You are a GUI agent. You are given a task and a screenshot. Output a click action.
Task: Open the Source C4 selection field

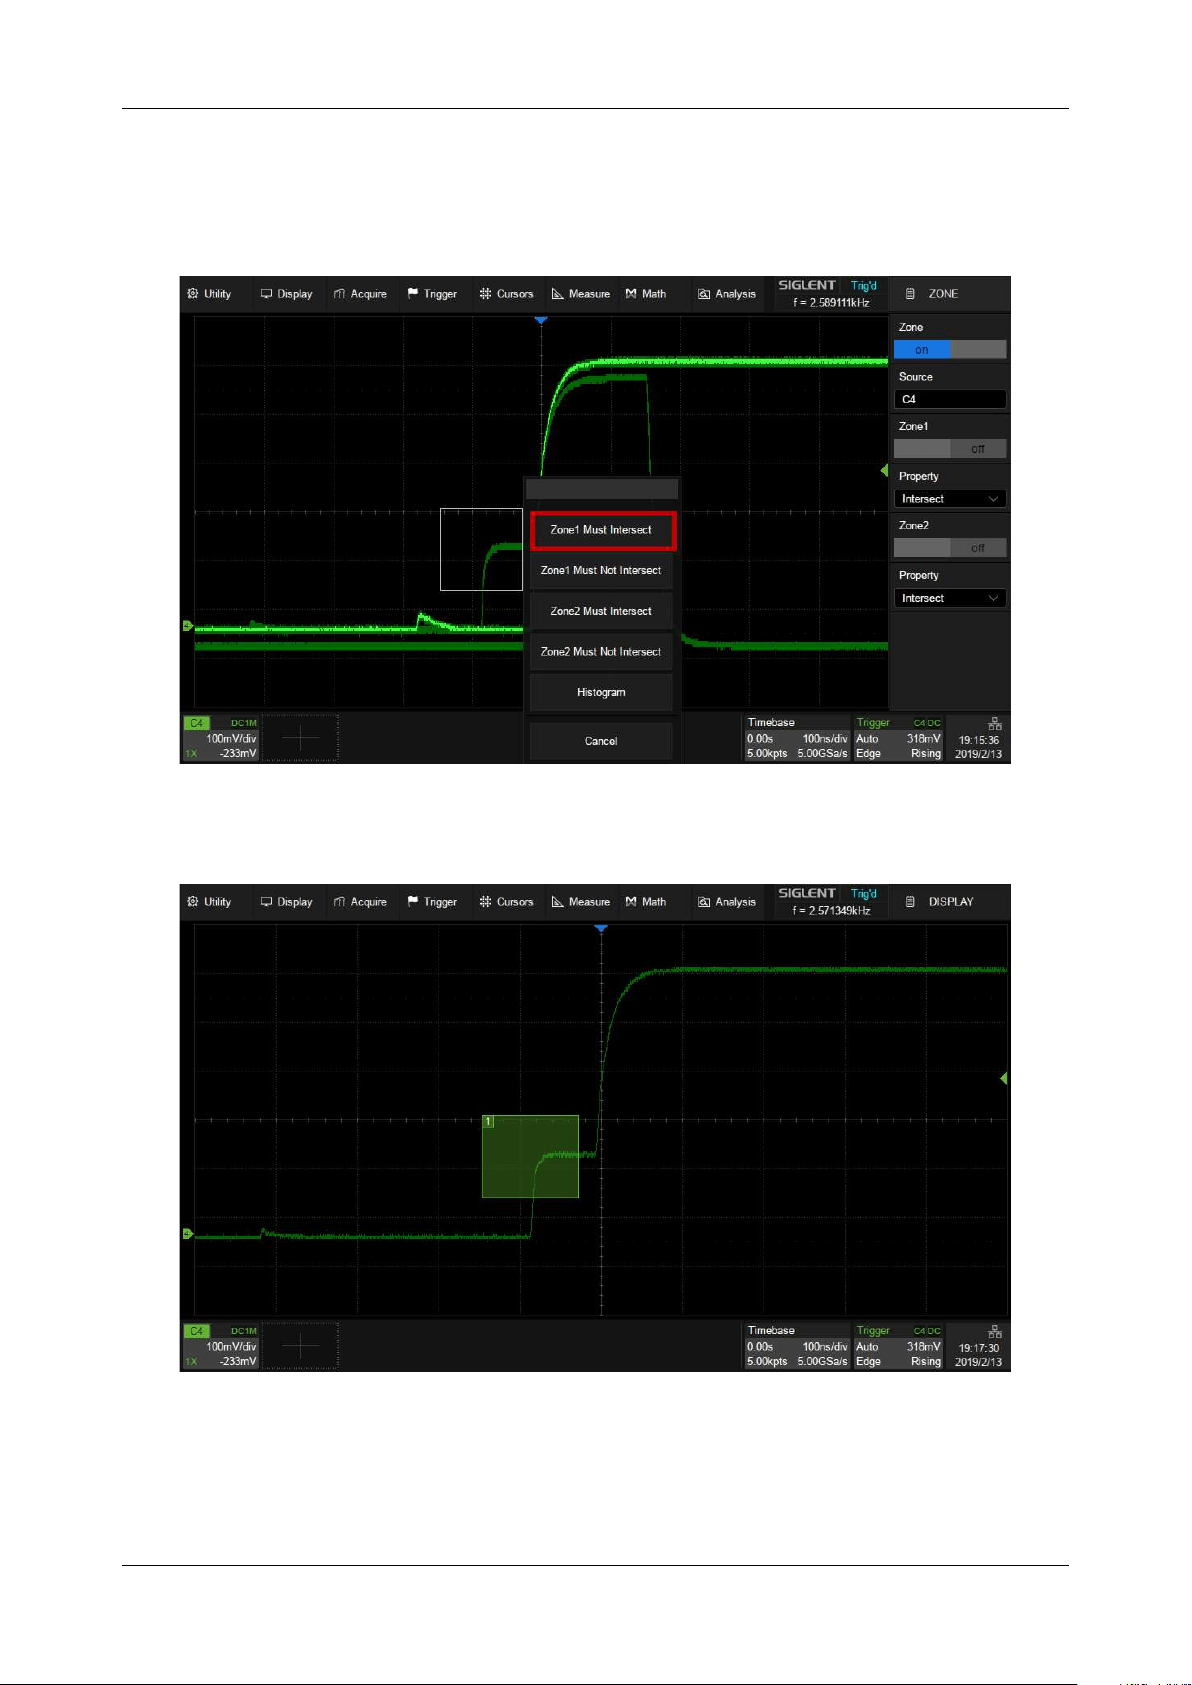click(x=950, y=399)
